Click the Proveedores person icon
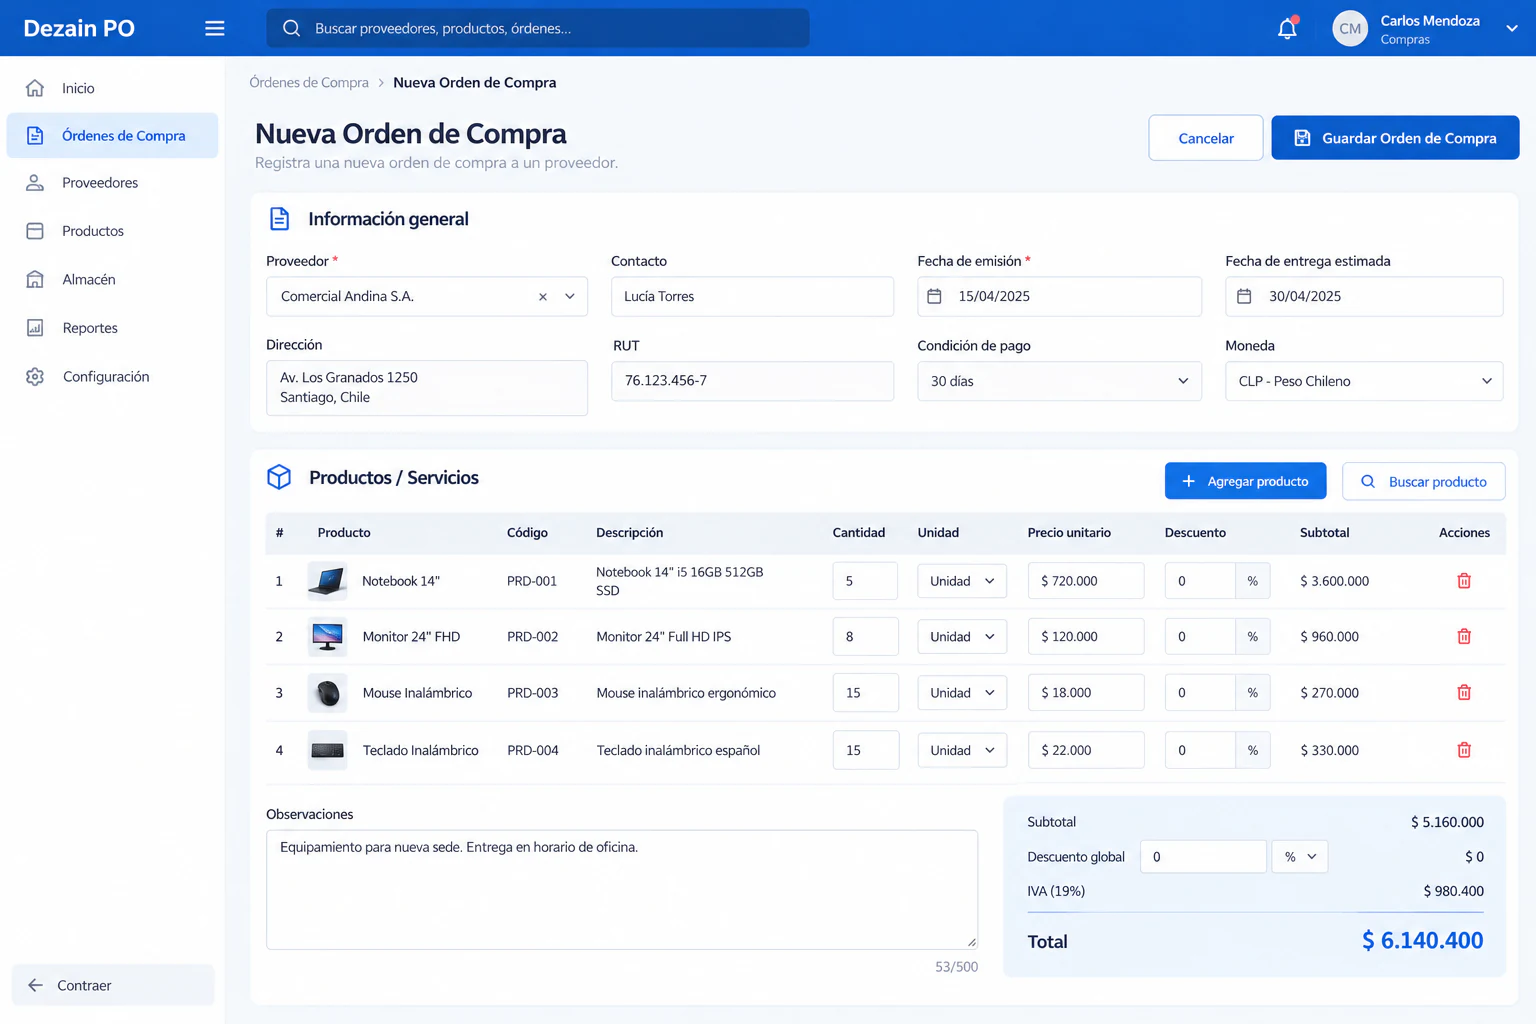 pos(35,183)
